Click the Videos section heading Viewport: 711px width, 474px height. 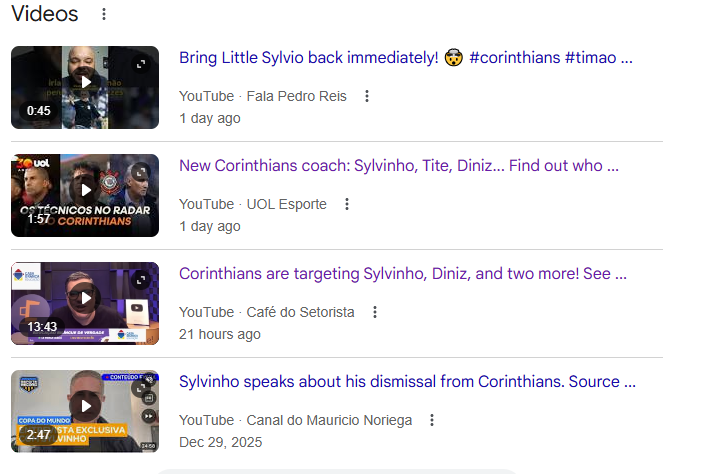coord(45,14)
